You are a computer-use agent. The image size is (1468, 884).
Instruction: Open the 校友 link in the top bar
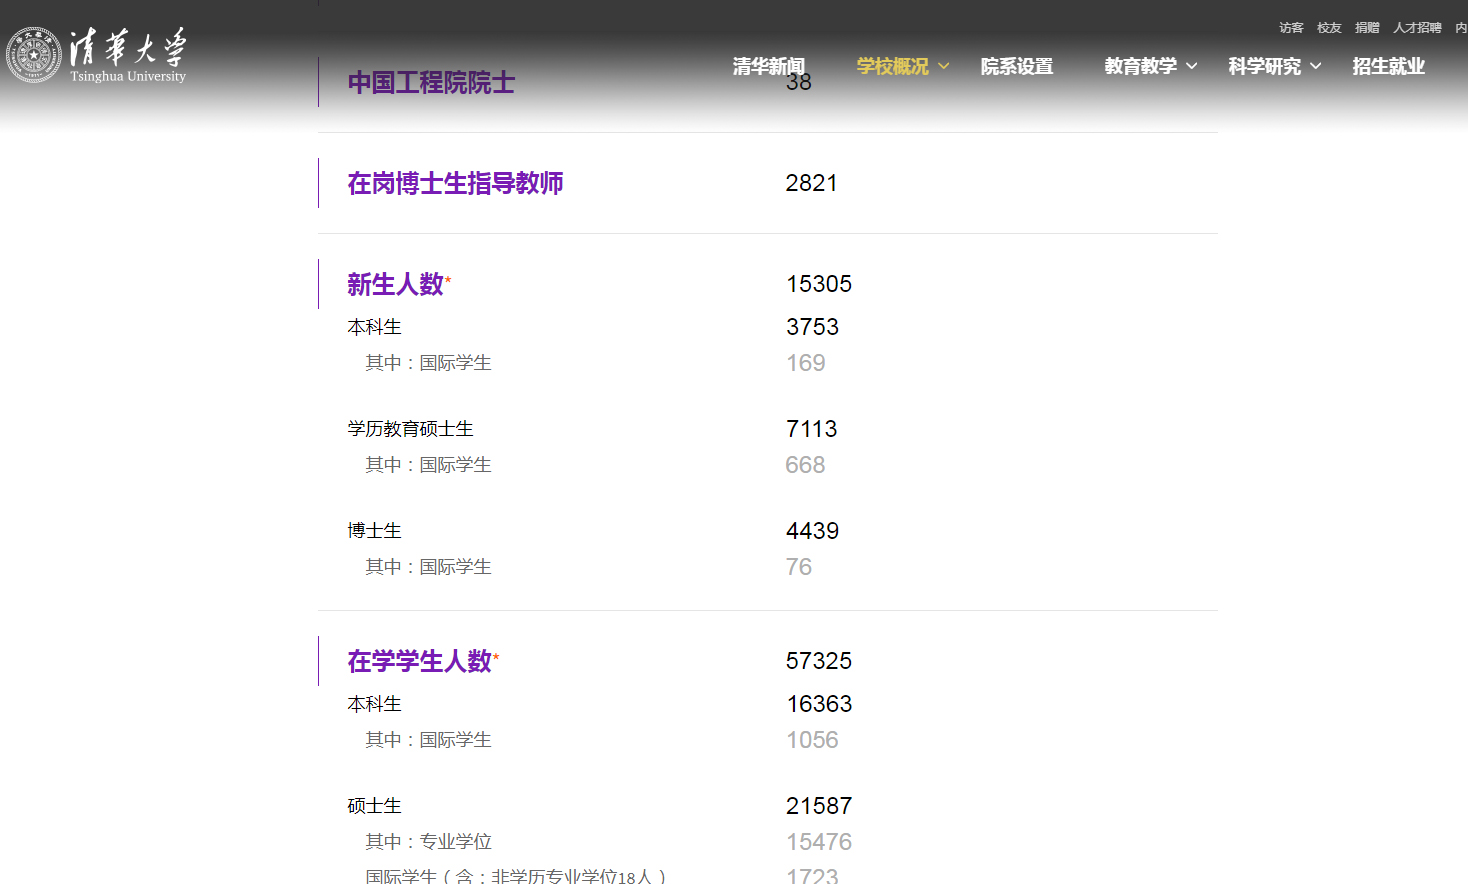(x=1328, y=27)
